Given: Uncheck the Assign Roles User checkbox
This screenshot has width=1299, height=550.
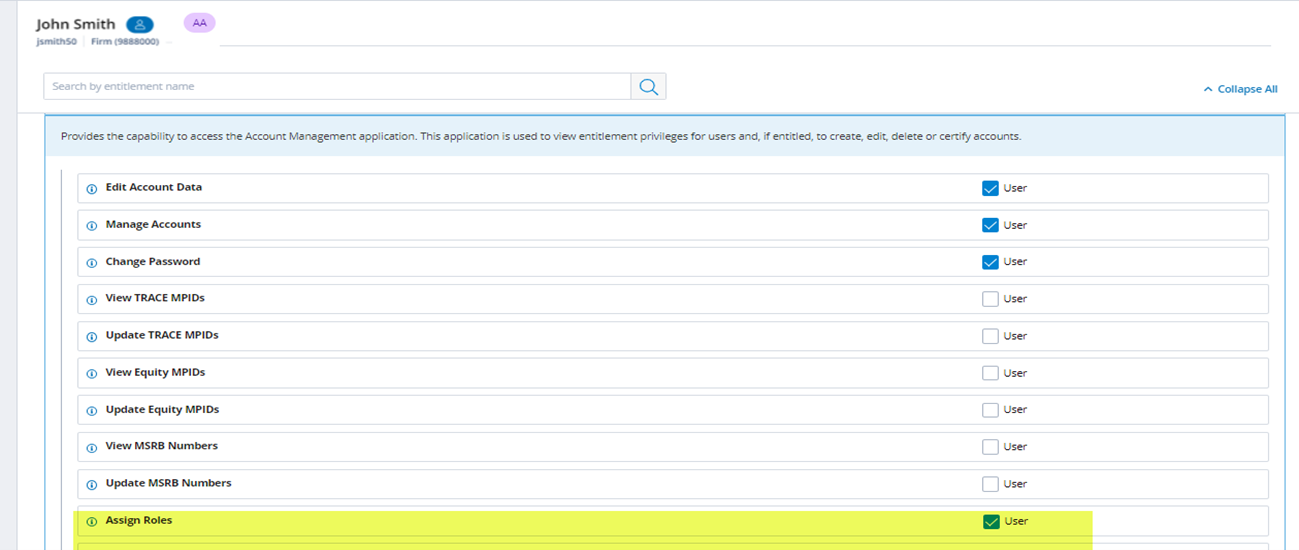Looking at the screenshot, I should 990,521.
